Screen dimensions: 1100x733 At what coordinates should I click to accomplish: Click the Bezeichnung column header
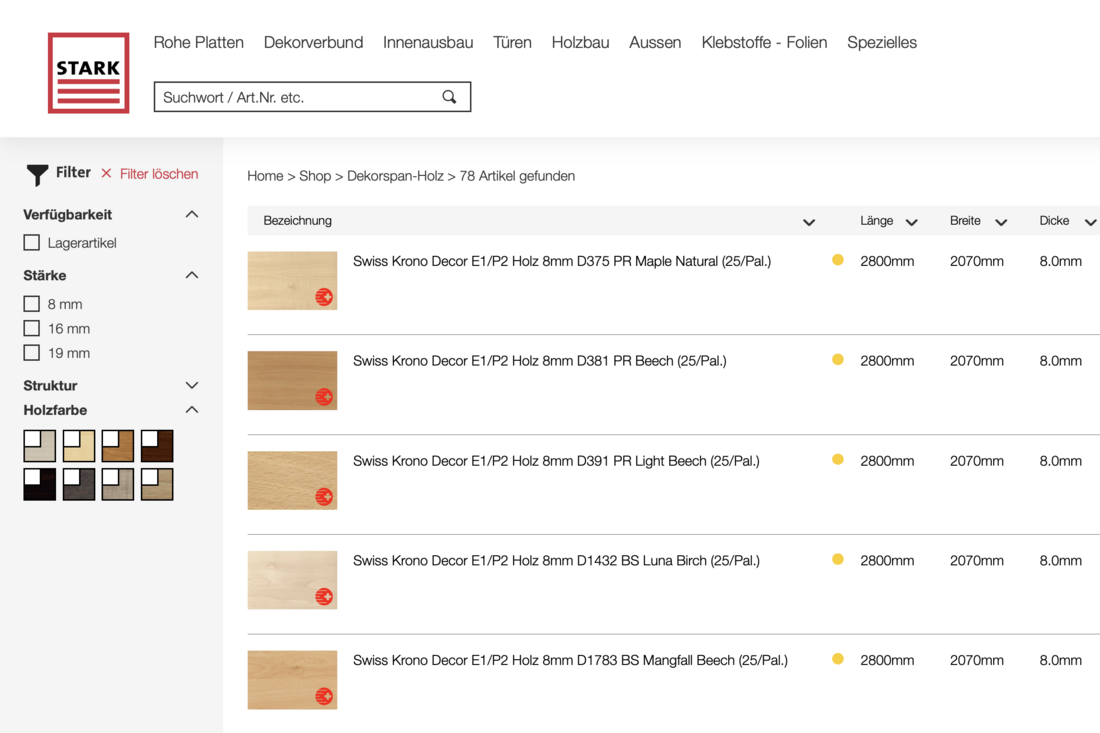tap(297, 220)
